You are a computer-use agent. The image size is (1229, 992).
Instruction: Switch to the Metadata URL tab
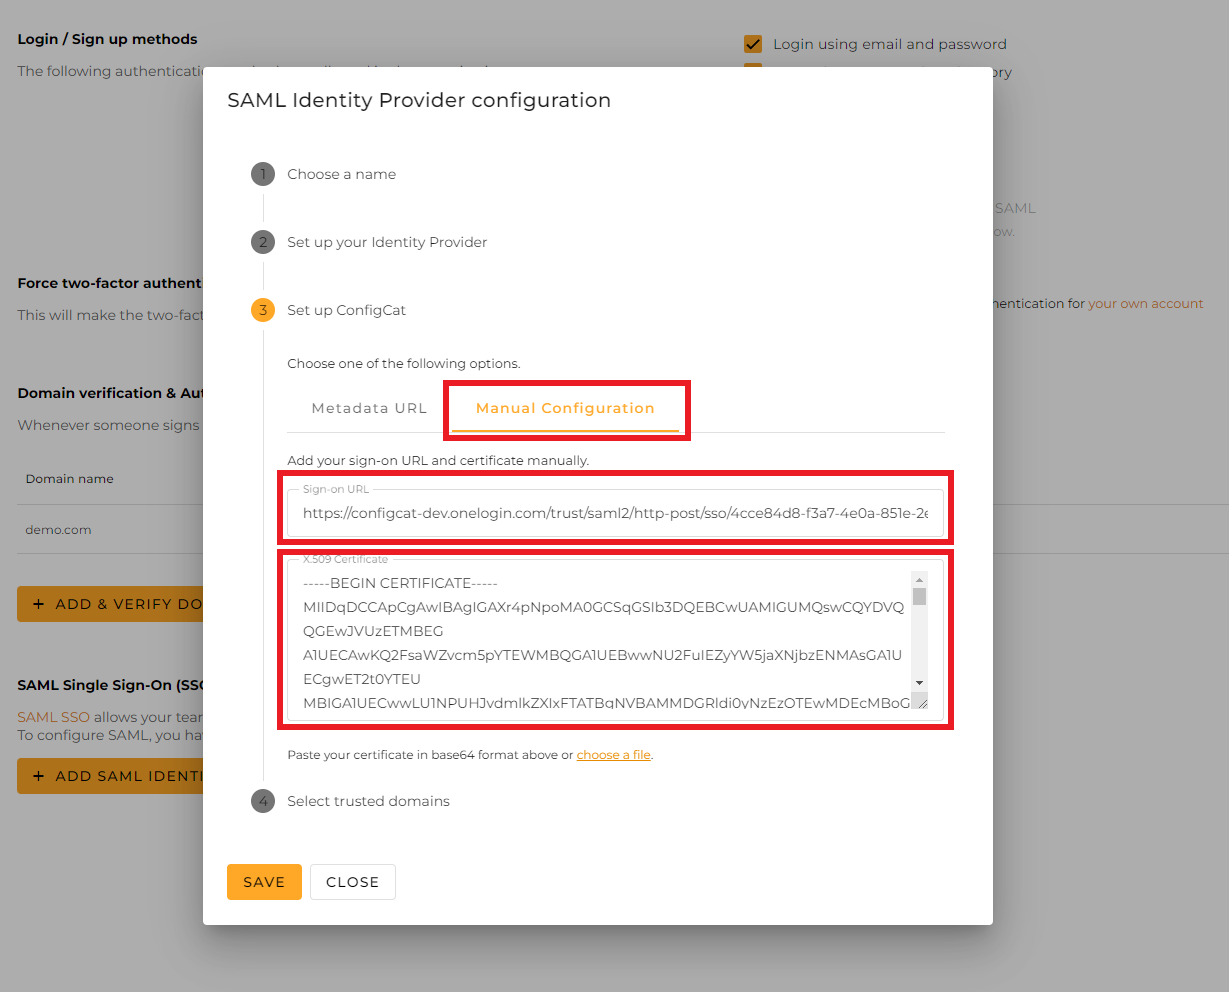369,408
